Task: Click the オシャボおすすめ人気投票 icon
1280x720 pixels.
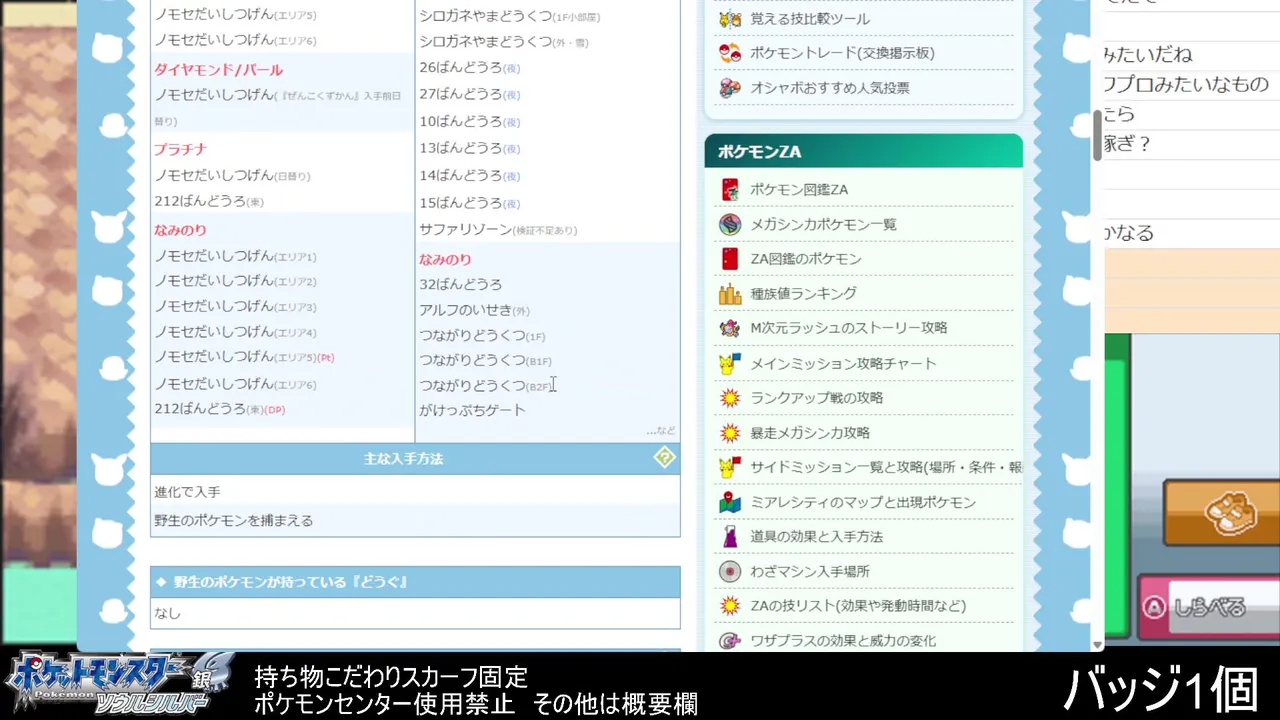Action: tap(730, 88)
